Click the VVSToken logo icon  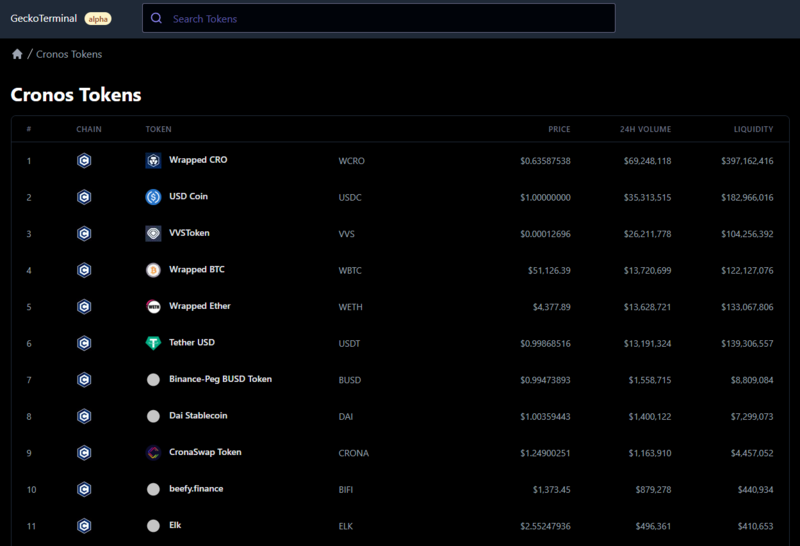pos(153,234)
